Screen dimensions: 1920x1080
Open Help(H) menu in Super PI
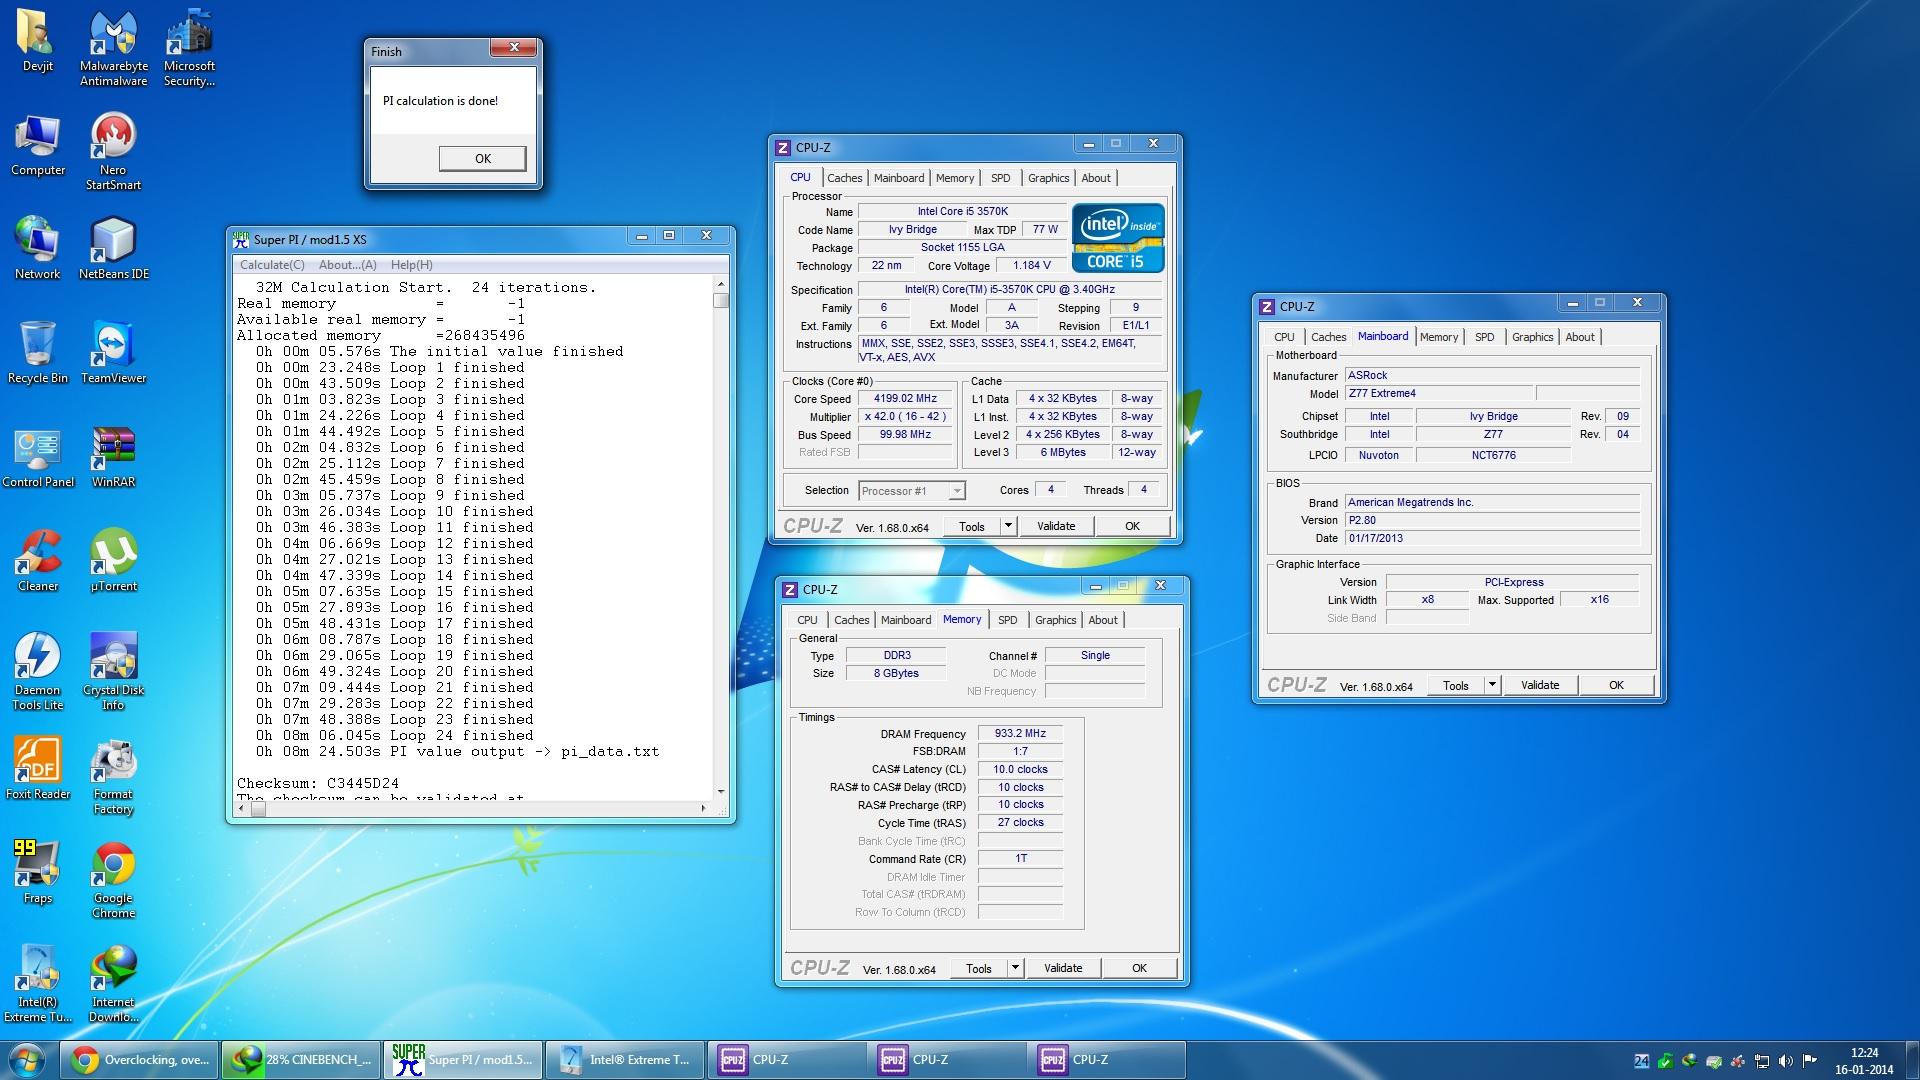pyautogui.click(x=411, y=265)
